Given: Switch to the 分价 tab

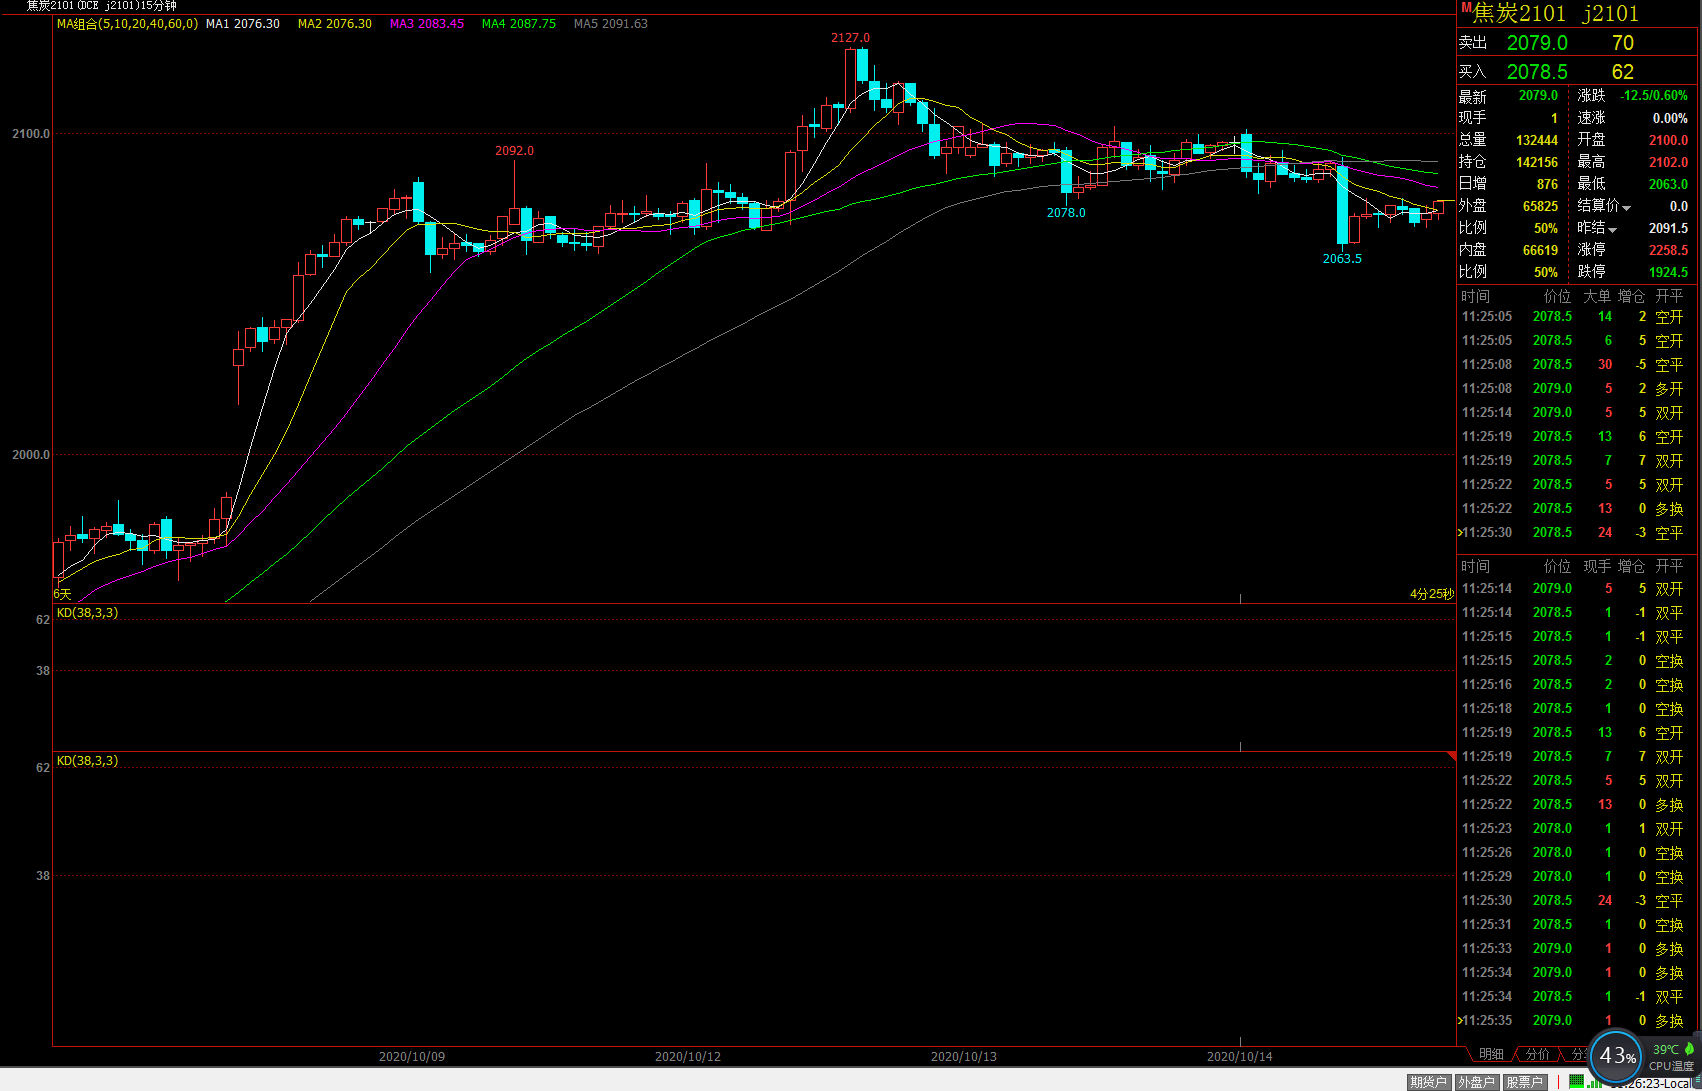Looking at the screenshot, I should click(1537, 1054).
